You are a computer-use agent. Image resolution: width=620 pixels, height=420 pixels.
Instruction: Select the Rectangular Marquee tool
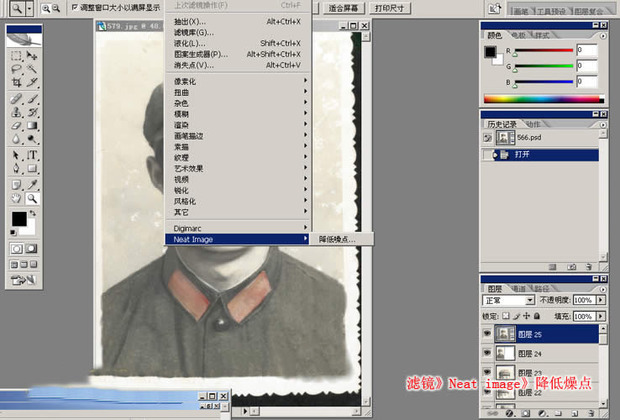pyautogui.click(x=16, y=56)
